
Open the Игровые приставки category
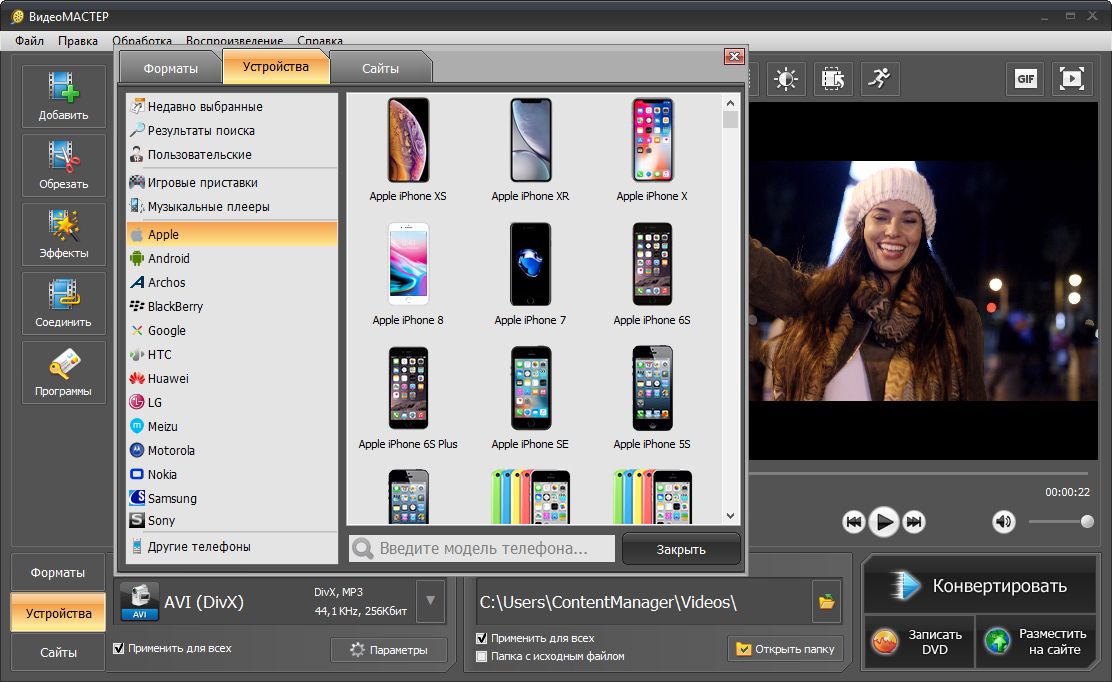click(232, 182)
